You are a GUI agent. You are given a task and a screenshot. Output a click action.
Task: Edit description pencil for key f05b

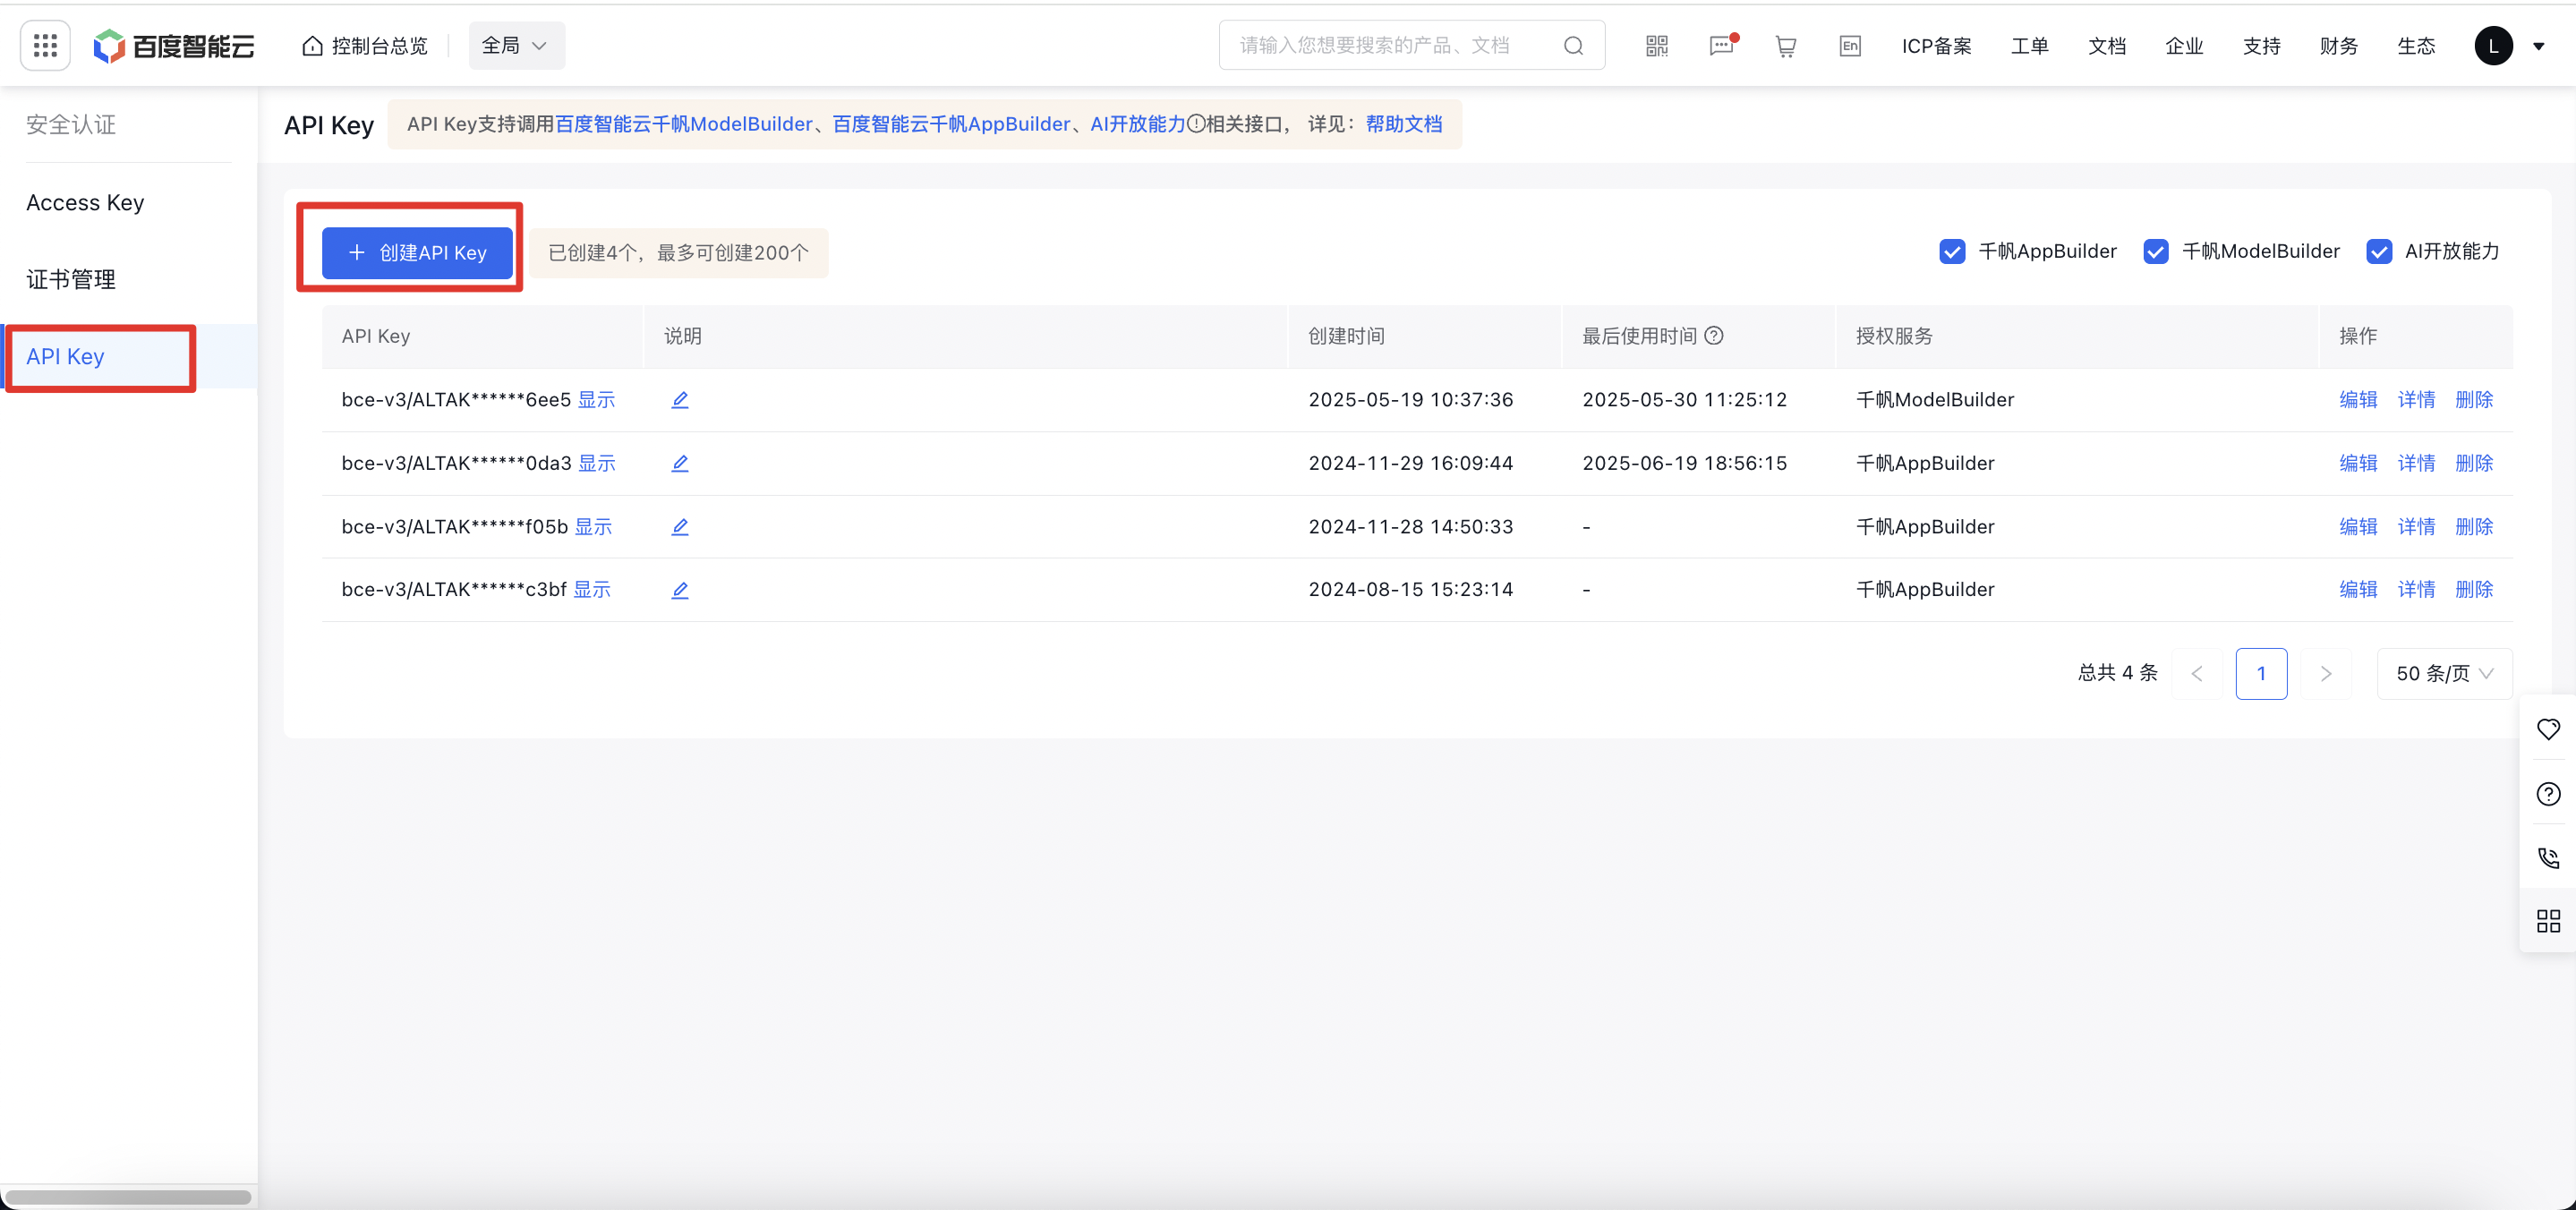coord(680,527)
